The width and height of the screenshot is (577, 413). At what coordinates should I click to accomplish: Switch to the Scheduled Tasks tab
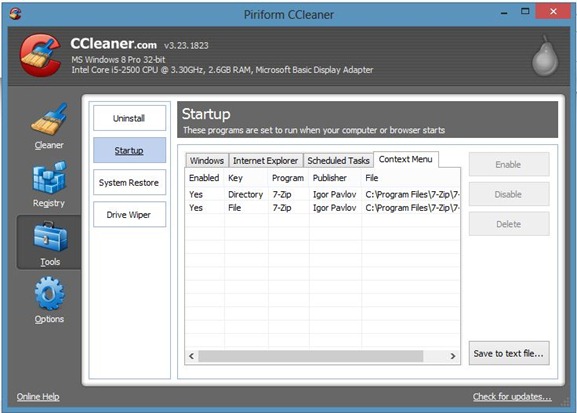pos(338,160)
